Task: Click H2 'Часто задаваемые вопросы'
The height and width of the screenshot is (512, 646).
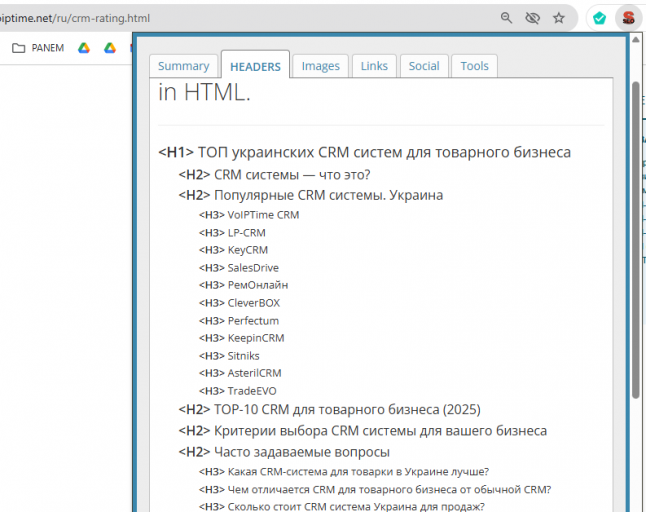Action: 284,452
